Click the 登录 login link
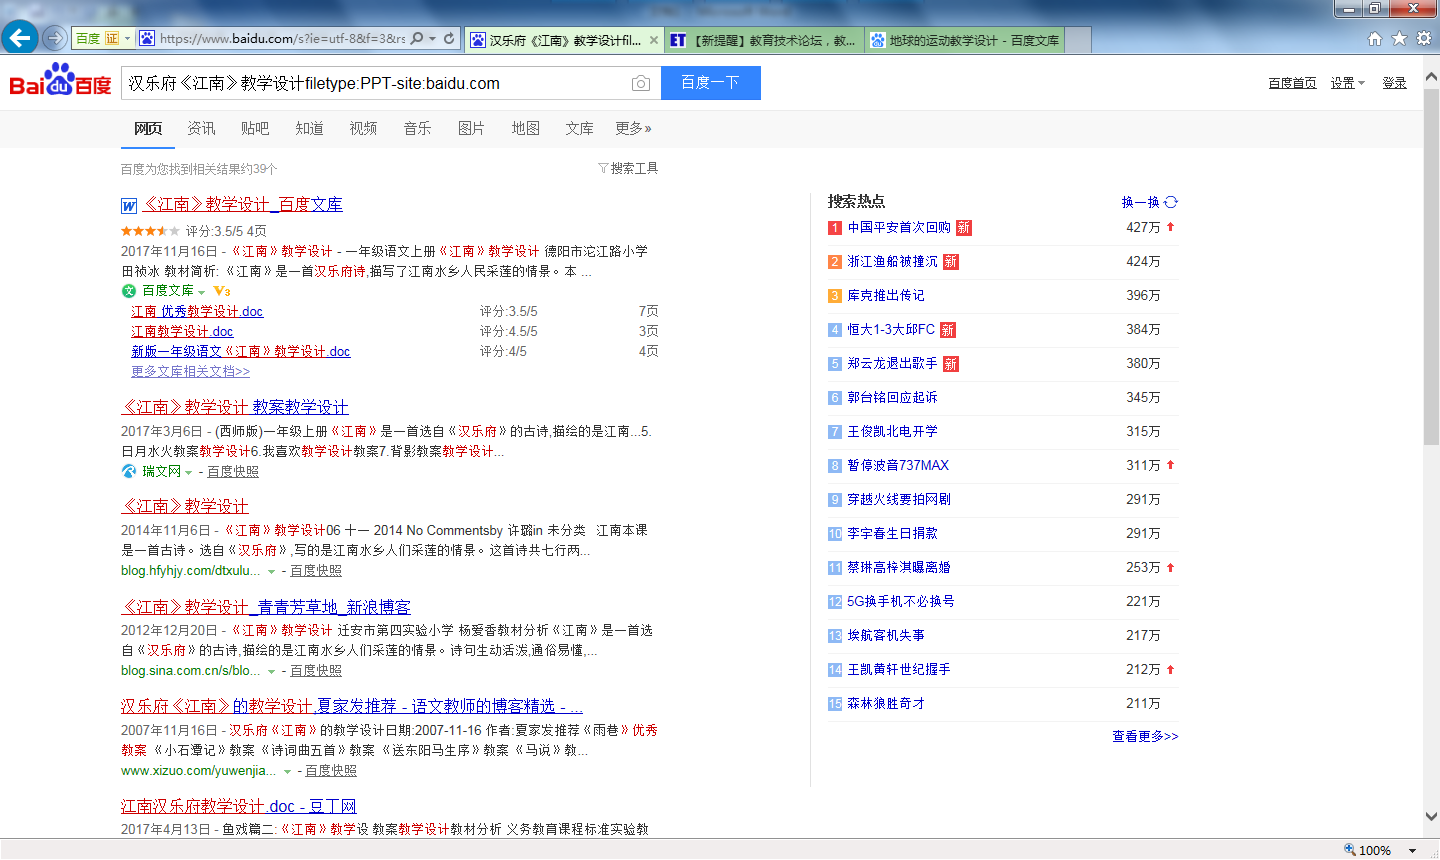This screenshot has width=1440, height=860. (1395, 83)
